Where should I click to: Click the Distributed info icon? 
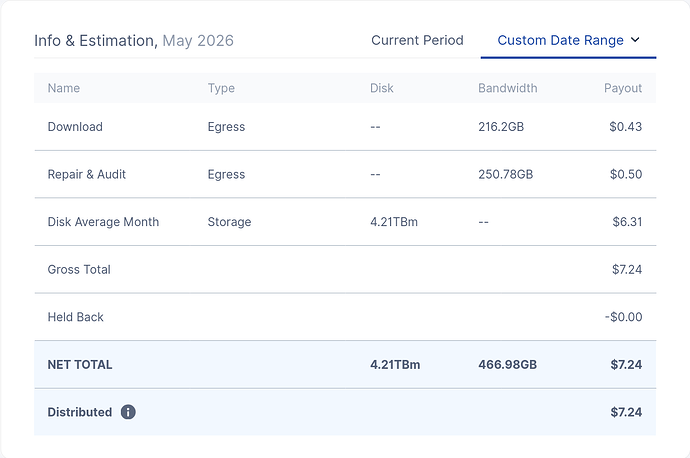click(128, 412)
